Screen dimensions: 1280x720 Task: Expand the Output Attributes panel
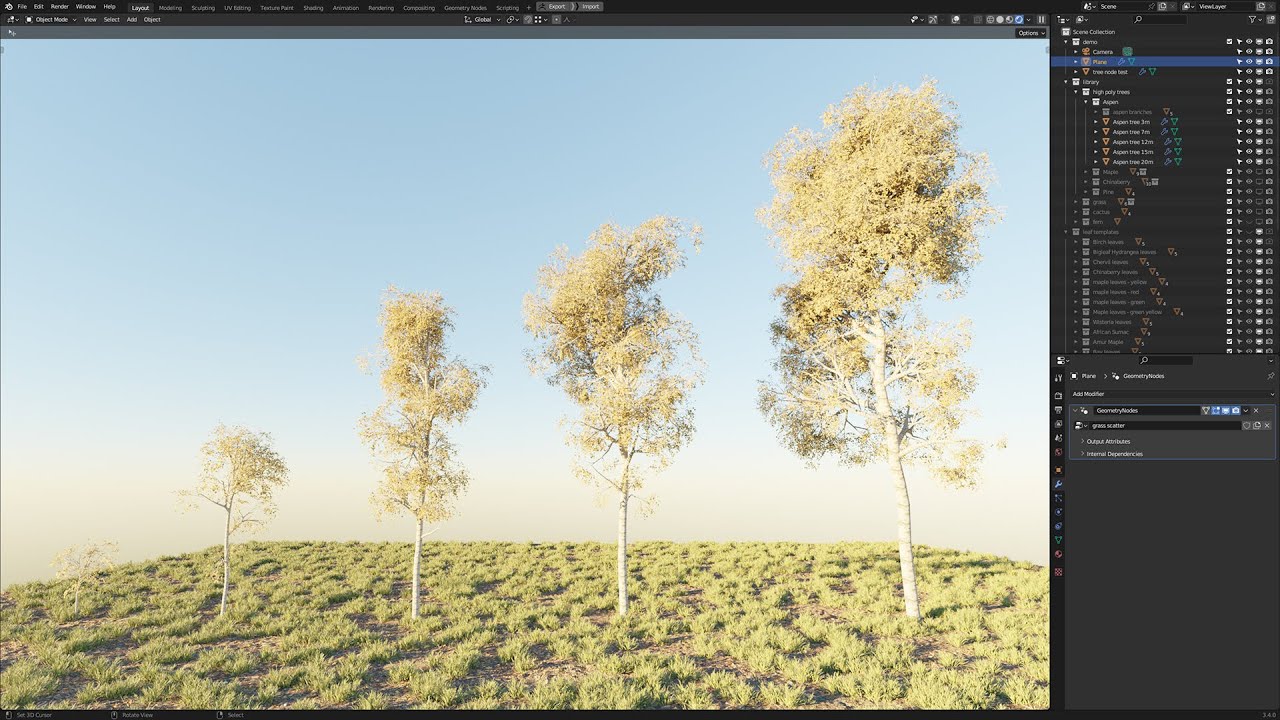tap(1108, 441)
